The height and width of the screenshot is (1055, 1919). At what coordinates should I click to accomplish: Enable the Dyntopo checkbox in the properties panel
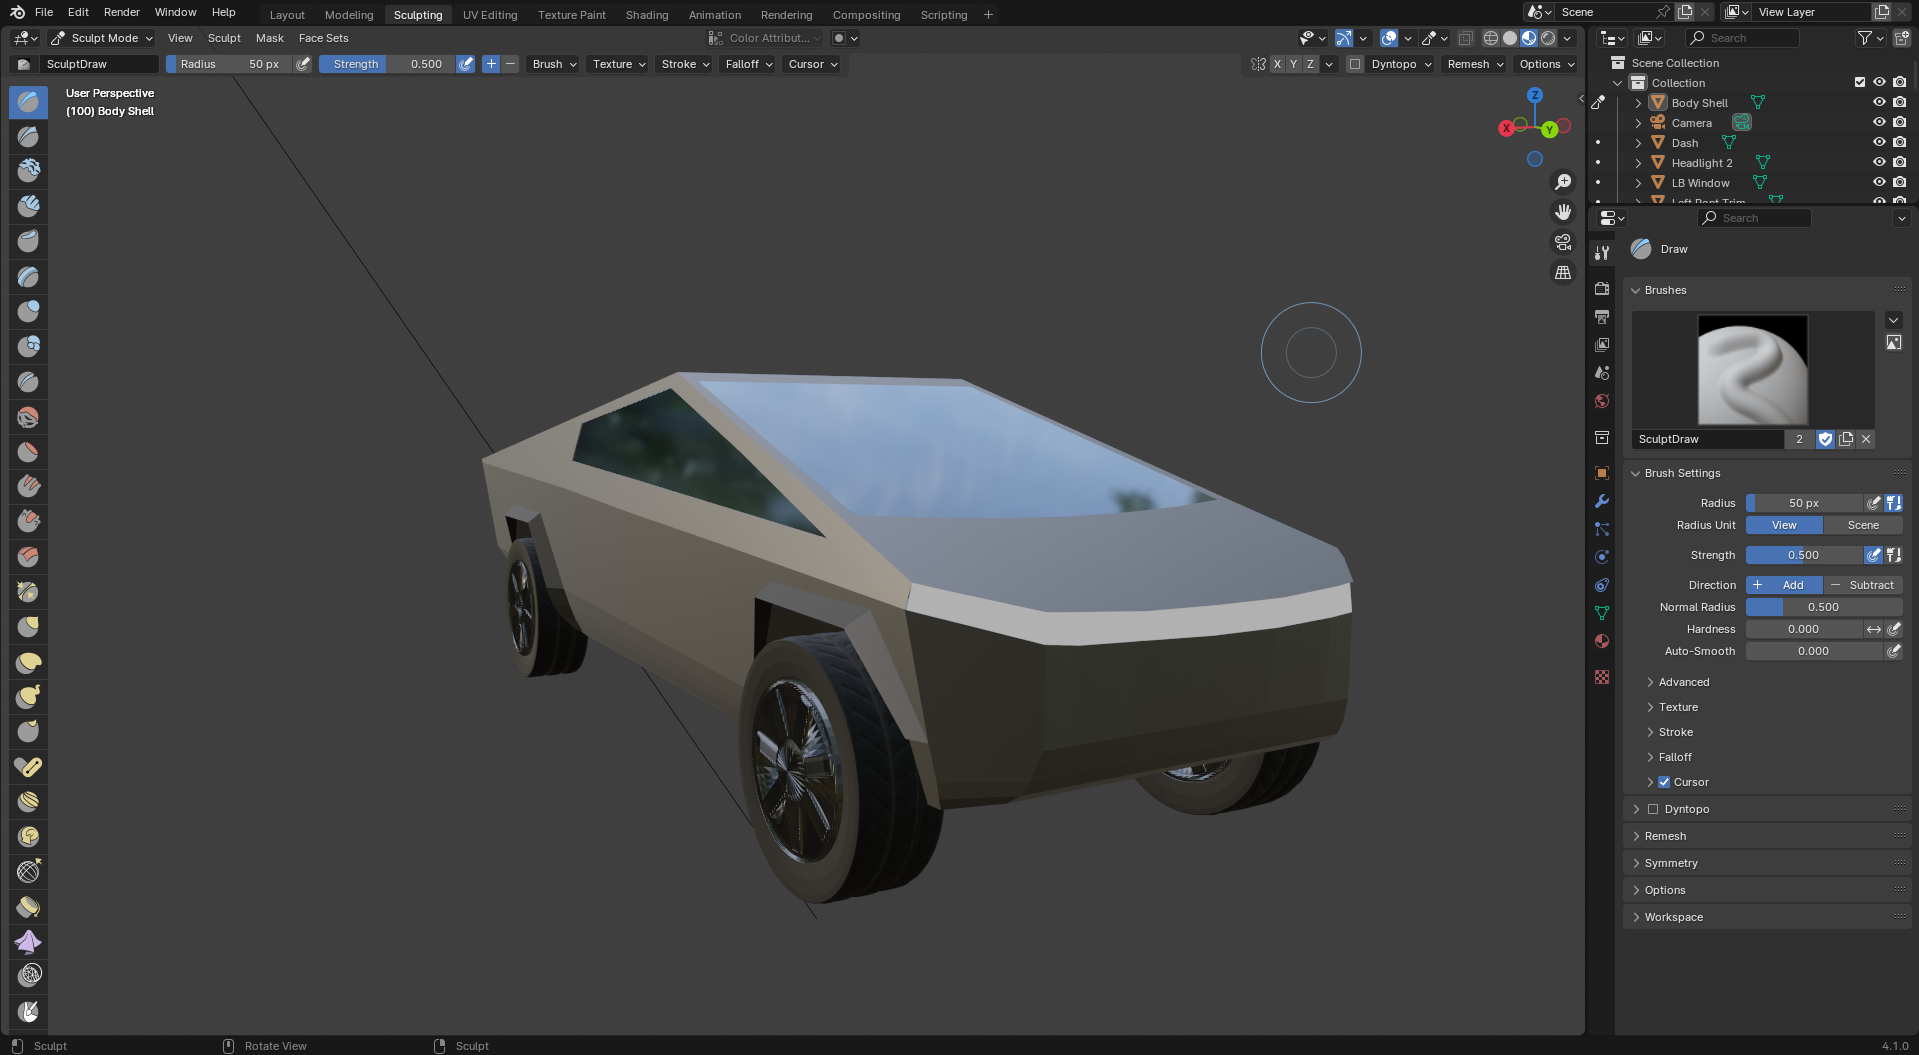[1653, 809]
